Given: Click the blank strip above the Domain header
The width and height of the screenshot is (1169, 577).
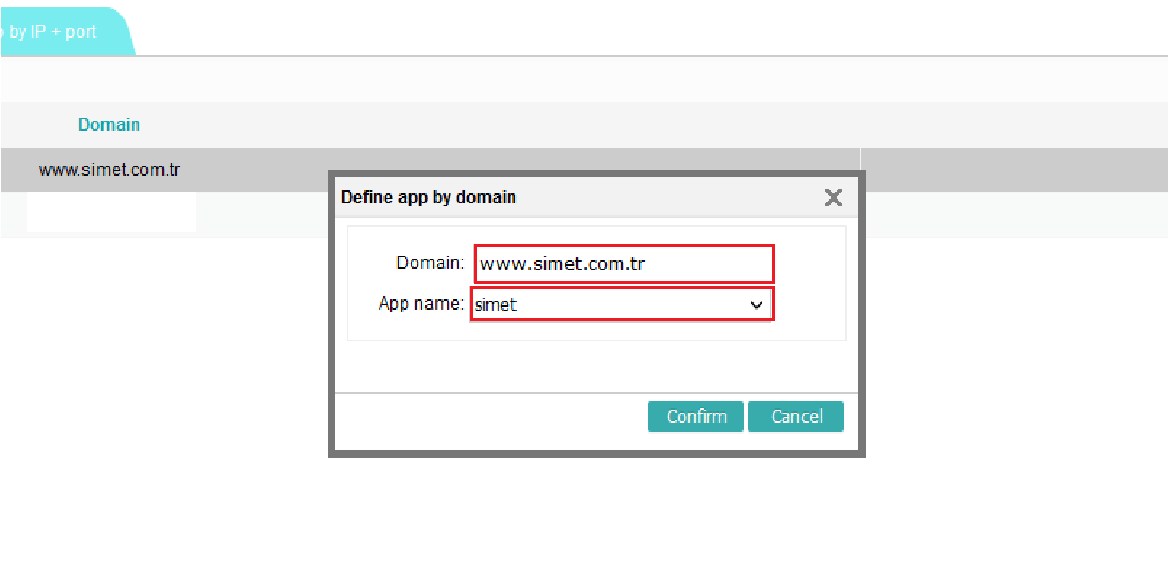Looking at the screenshot, I should pyautogui.click(x=580, y=79).
